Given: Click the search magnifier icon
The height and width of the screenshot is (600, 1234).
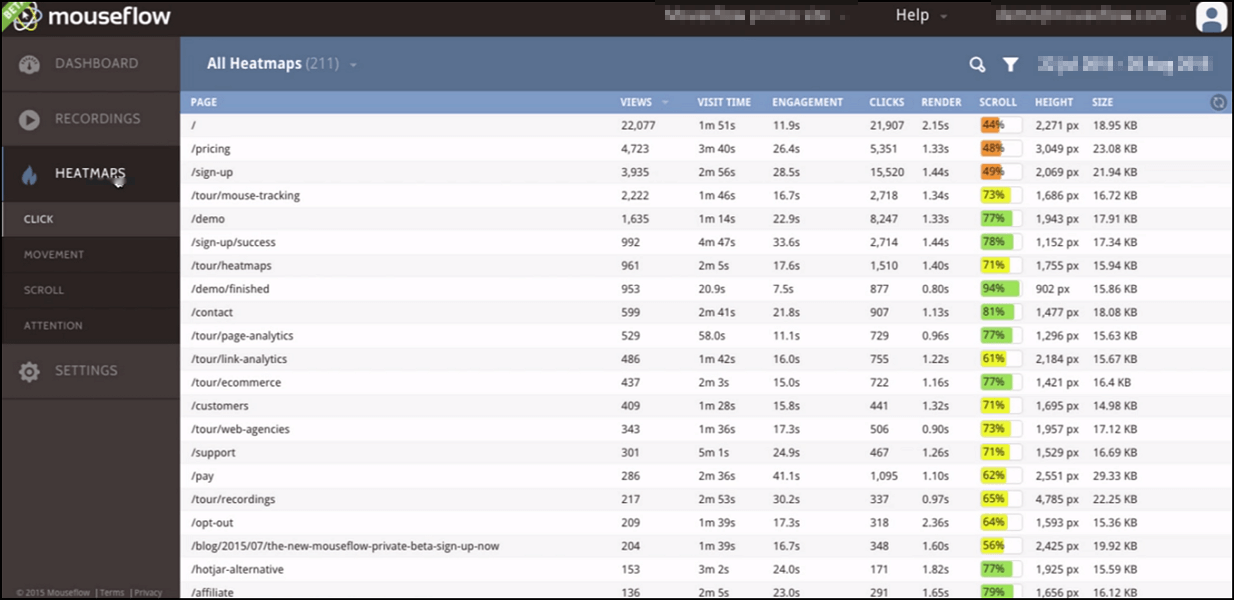Looking at the screenshot, I should coord(977,65).
